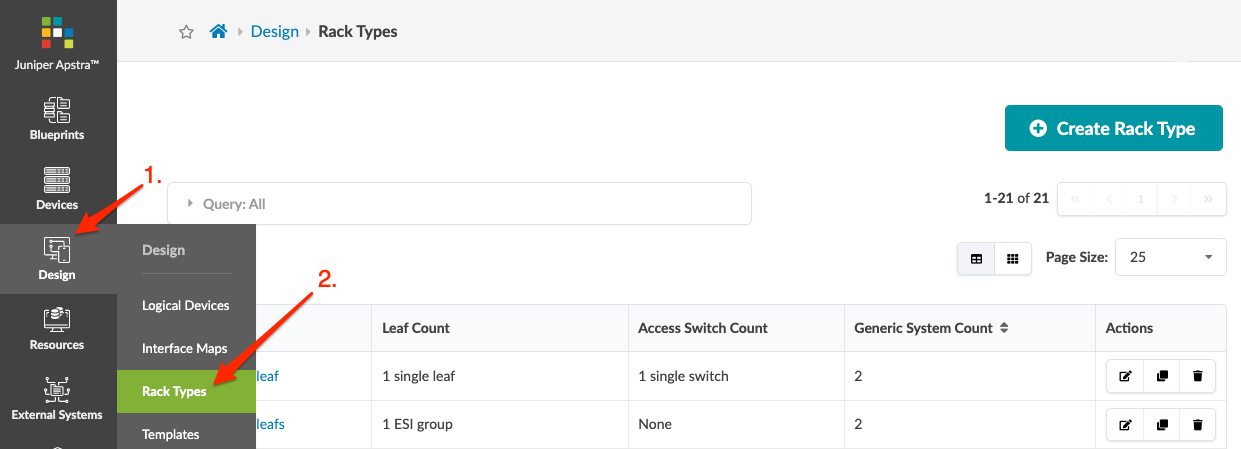Select Interface Maps menu item
Screen dimensions: 1241x449
(x=185, y=348)
